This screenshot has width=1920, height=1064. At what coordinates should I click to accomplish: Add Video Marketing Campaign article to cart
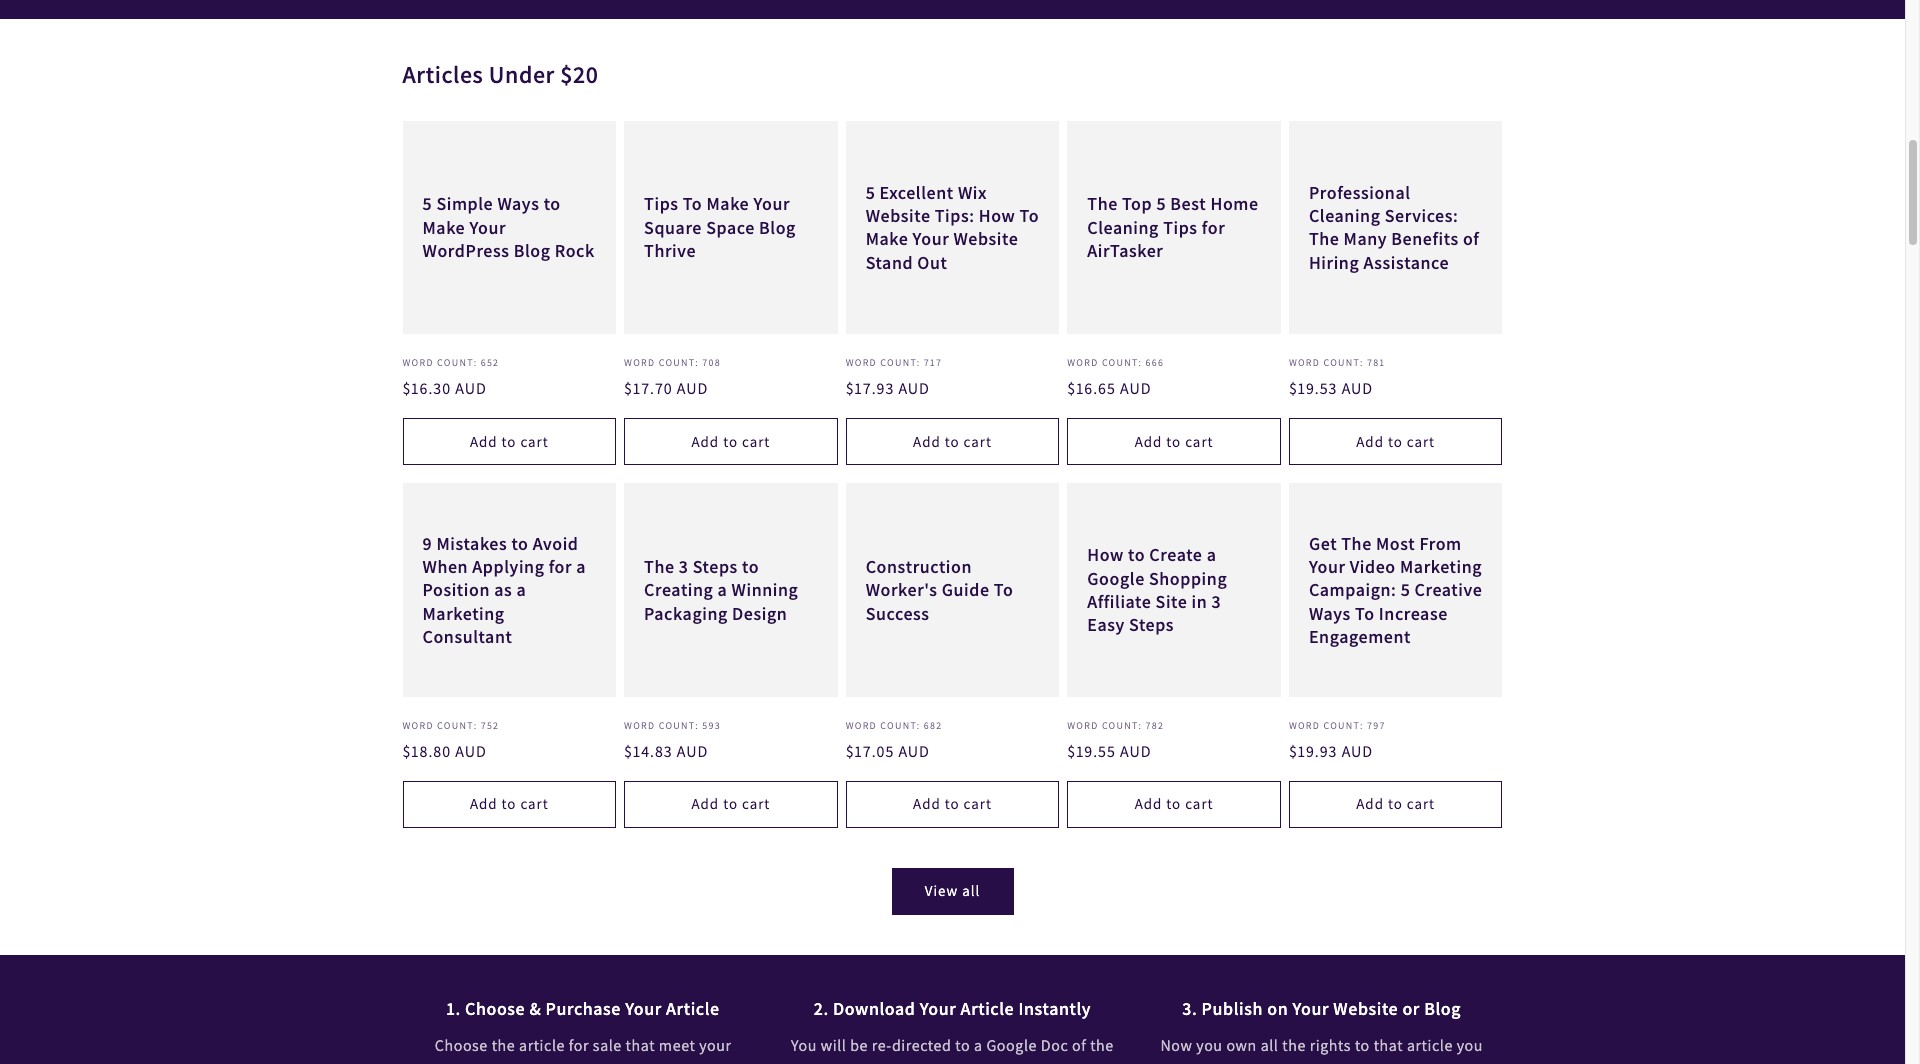pyautogui.click(x=1395, y=804)
